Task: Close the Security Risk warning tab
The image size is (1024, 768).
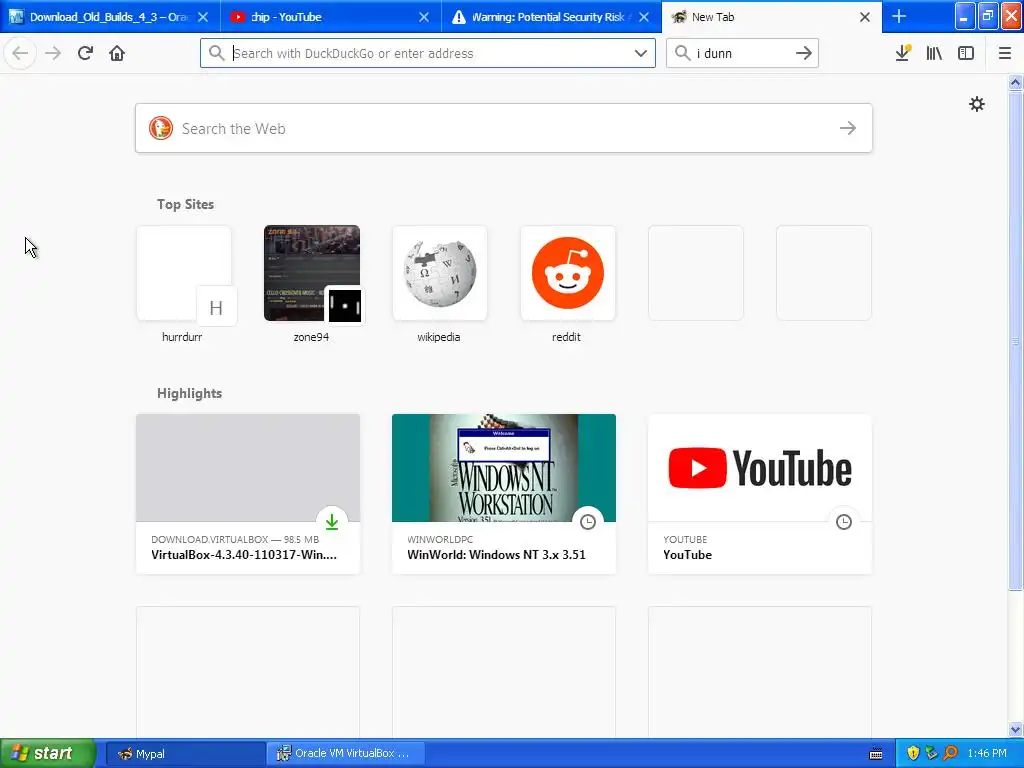Action: 644,17
